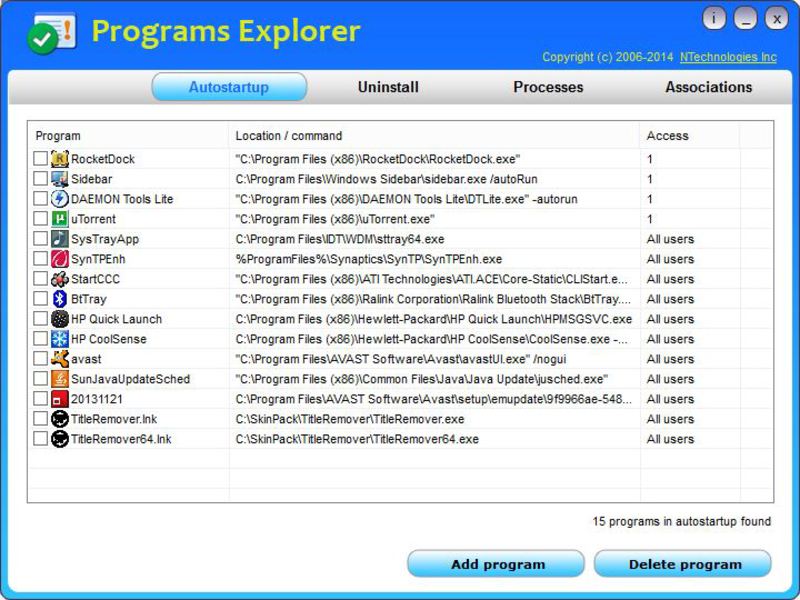Select the avastUI.exe /nogui command
The width and height of the screenshot is (800, 600).
click(401, 359)
